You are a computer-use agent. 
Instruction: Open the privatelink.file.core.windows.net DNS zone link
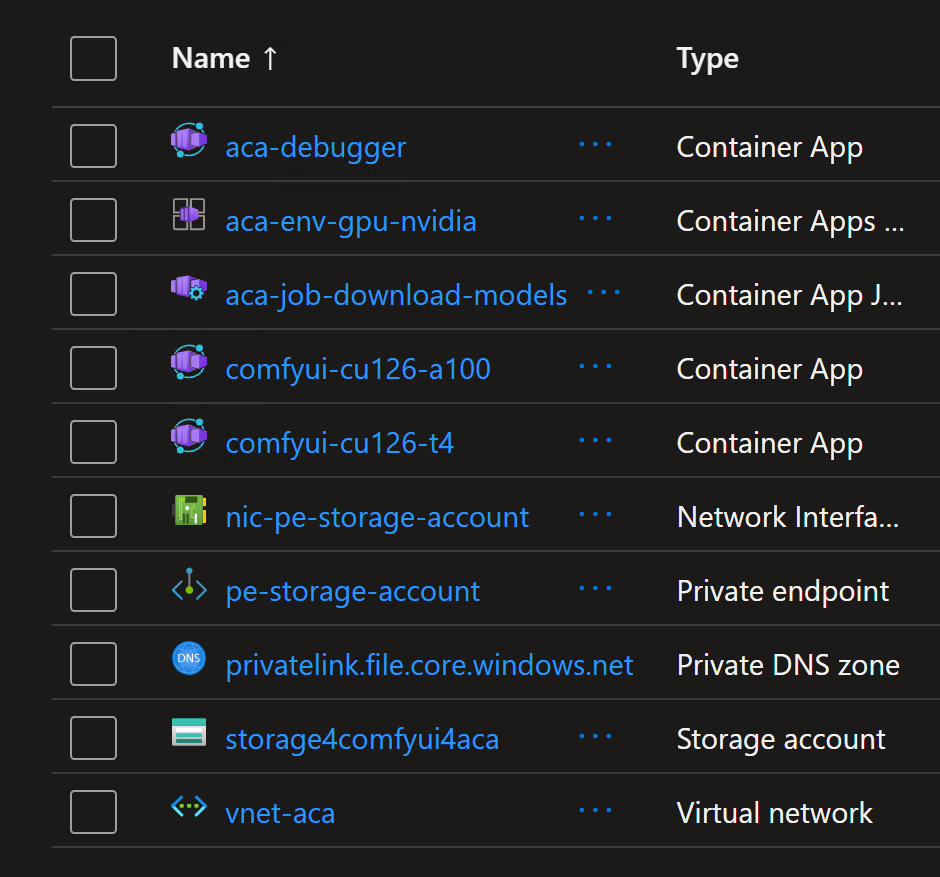point(429,666)
